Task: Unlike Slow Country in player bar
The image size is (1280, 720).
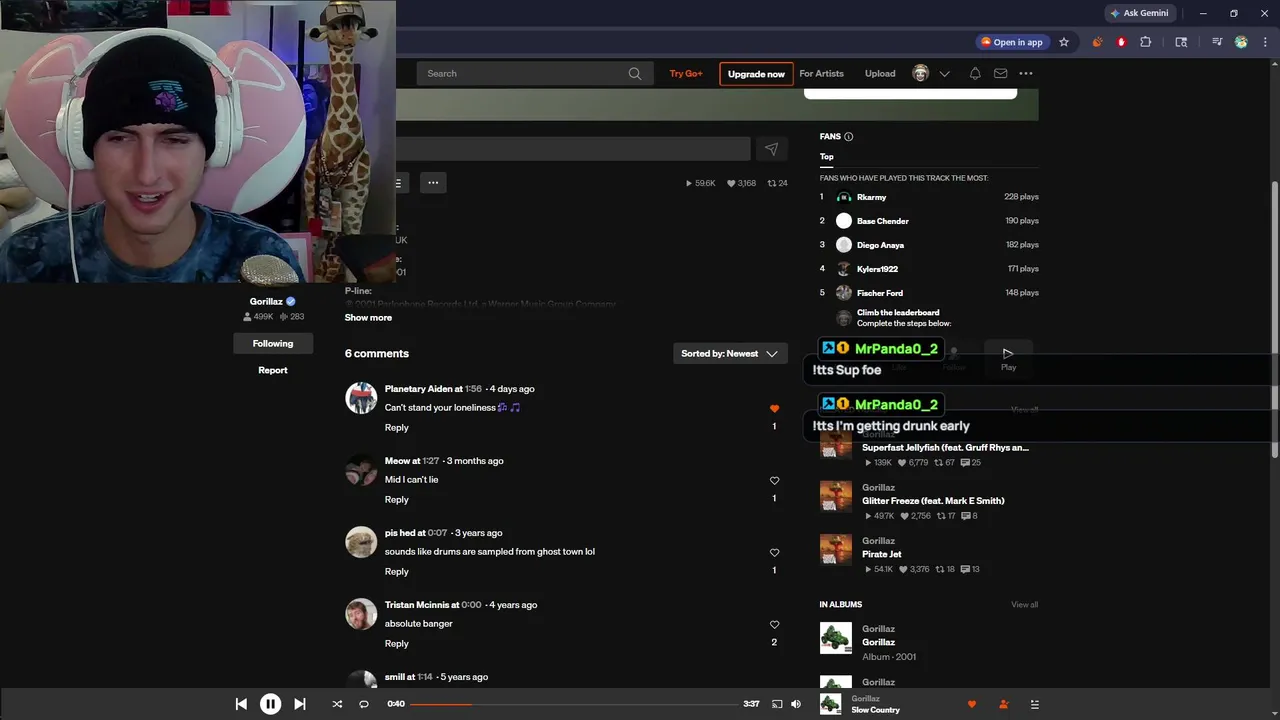Action: [971, 704]
